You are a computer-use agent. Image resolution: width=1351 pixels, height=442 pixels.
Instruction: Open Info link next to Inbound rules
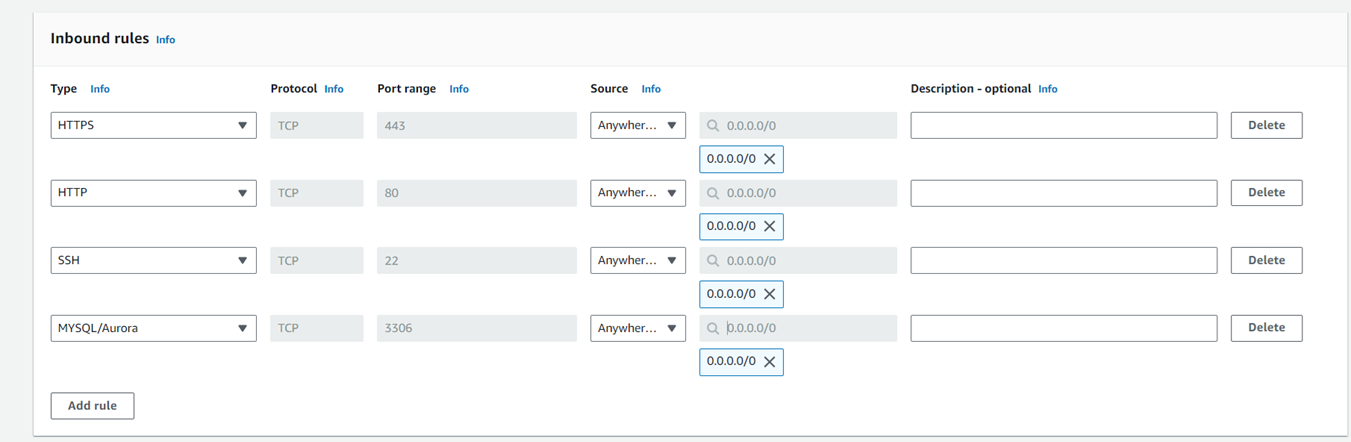[166, 40]
